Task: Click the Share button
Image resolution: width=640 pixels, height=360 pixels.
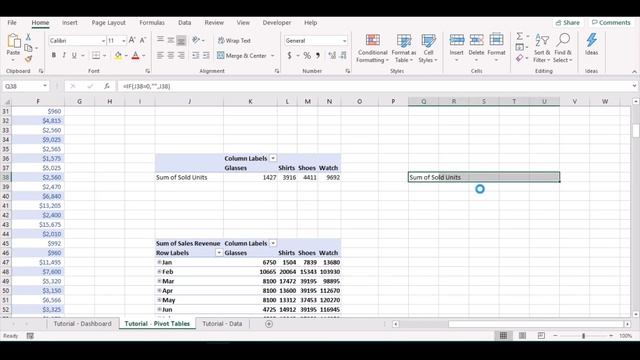Action: tap(568, 22)
